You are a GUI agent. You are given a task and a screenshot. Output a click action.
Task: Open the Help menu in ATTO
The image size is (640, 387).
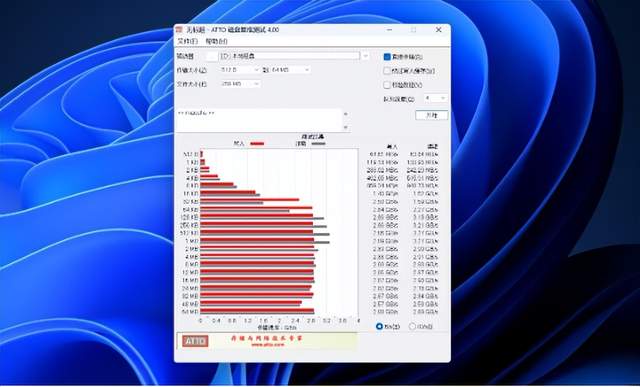[x=216, y=41]
